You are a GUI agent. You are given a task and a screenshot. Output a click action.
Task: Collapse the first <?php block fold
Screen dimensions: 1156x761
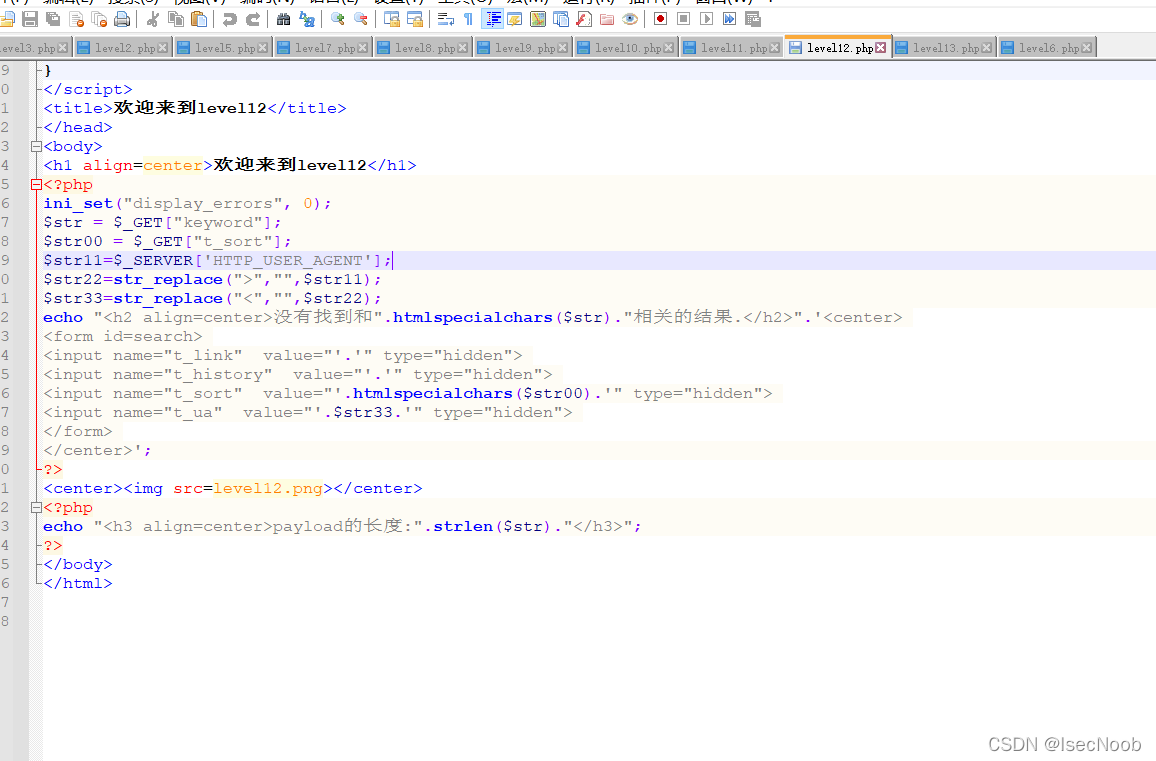pos(36,184)
